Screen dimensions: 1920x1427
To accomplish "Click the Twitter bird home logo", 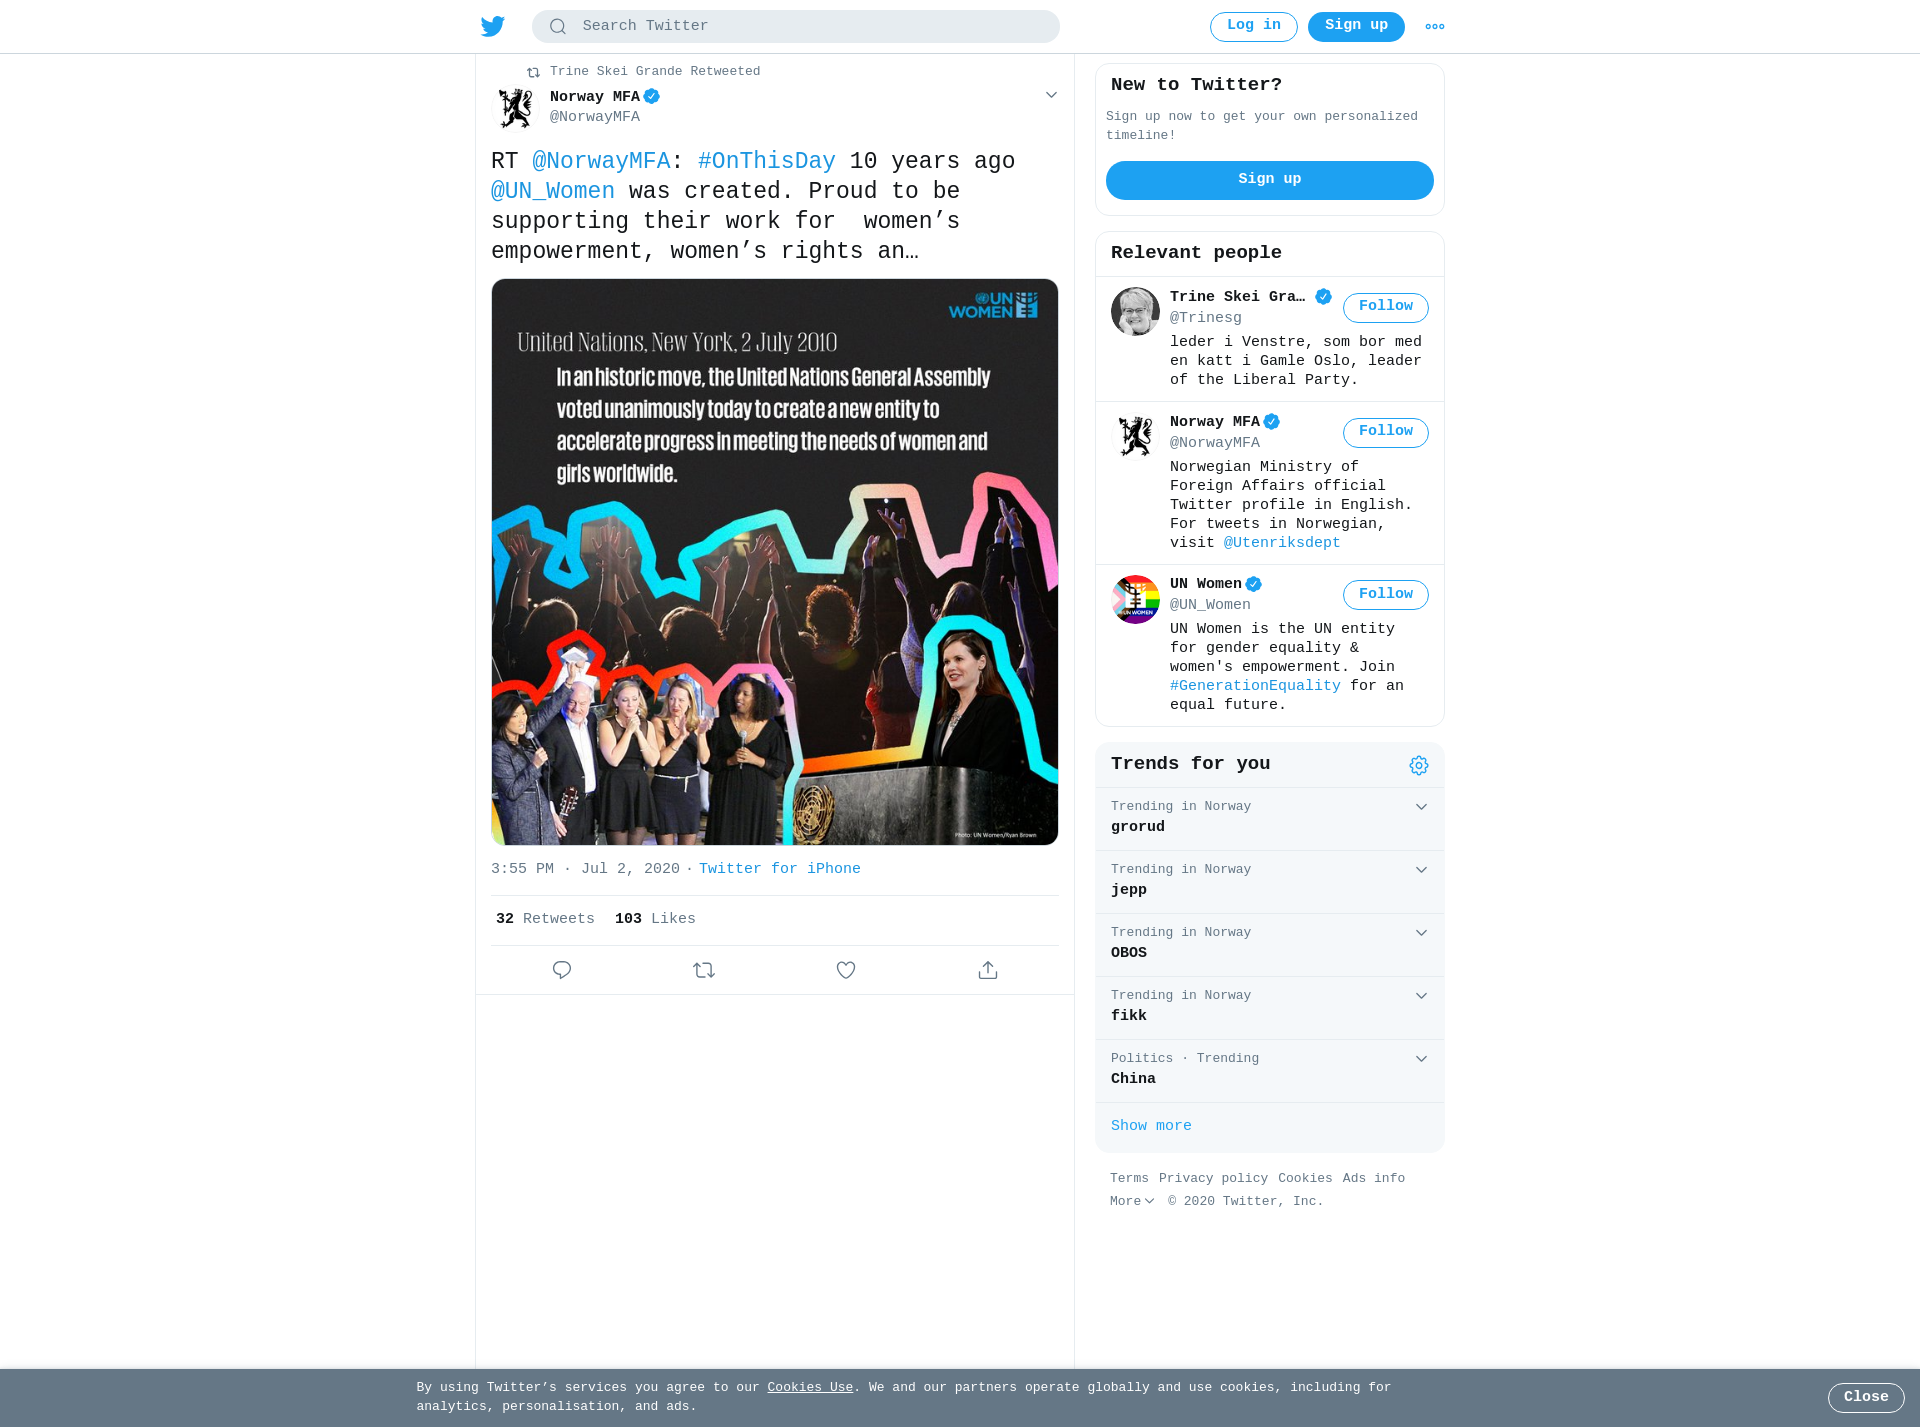I will point(492,26).
